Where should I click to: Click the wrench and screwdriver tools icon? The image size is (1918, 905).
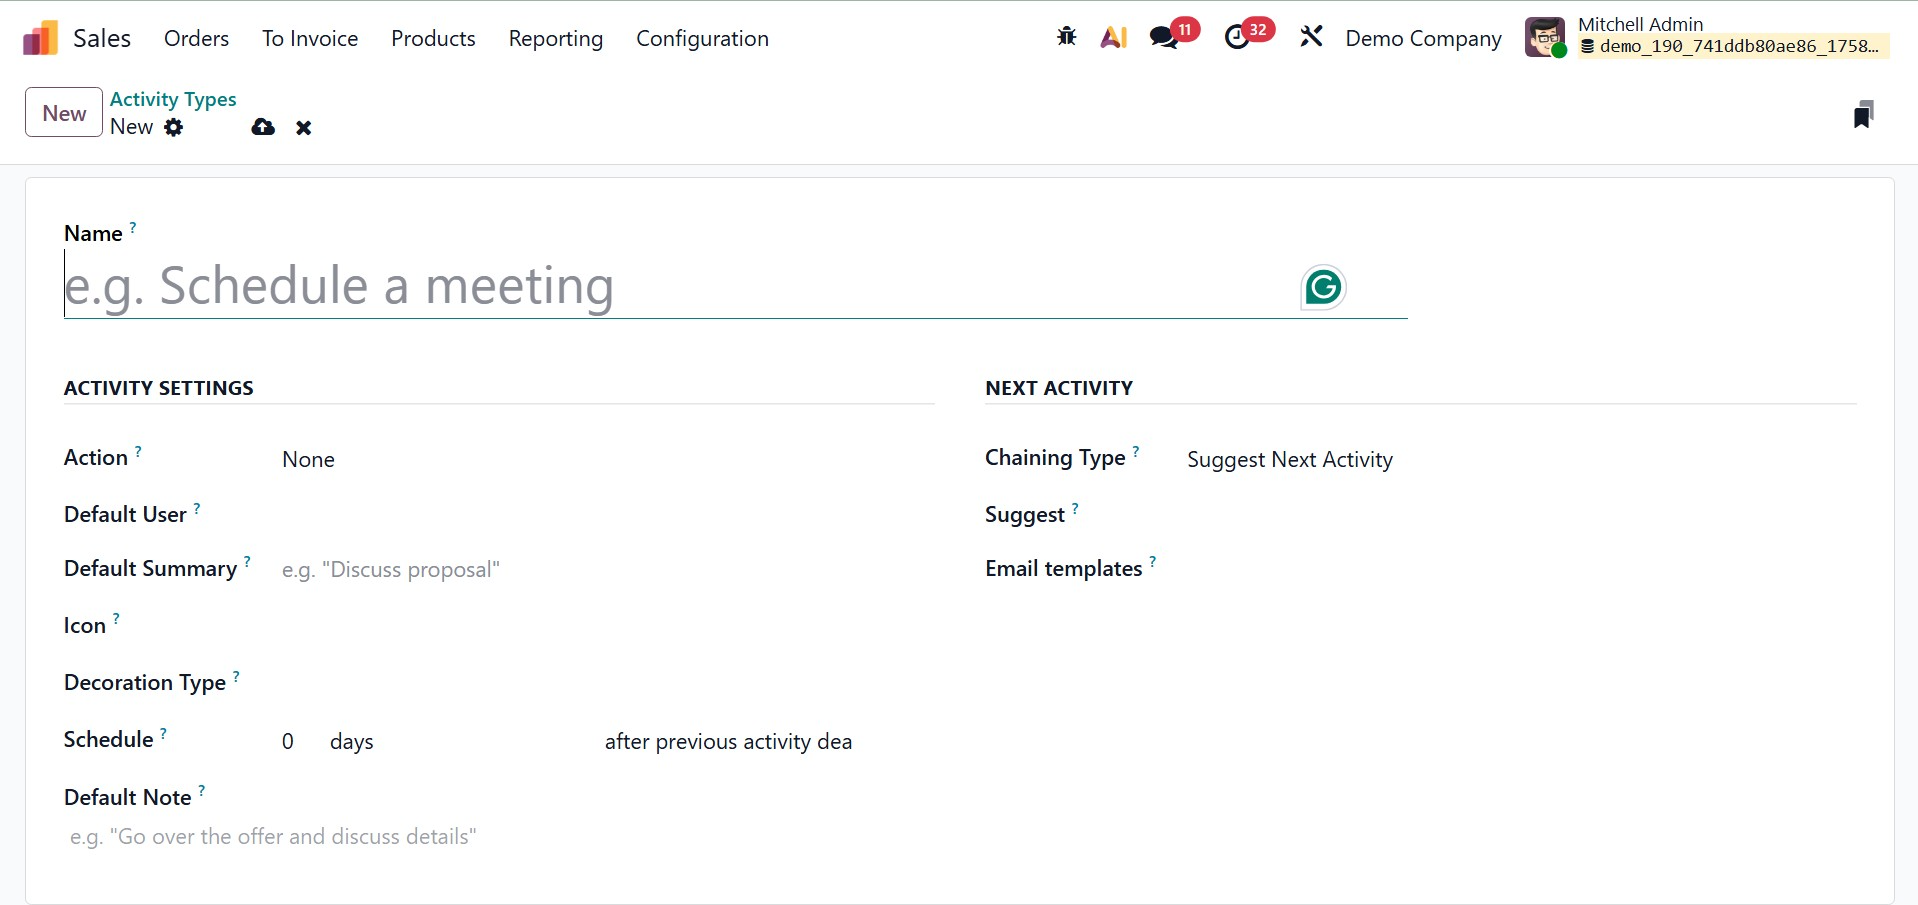coord(1310,38)
